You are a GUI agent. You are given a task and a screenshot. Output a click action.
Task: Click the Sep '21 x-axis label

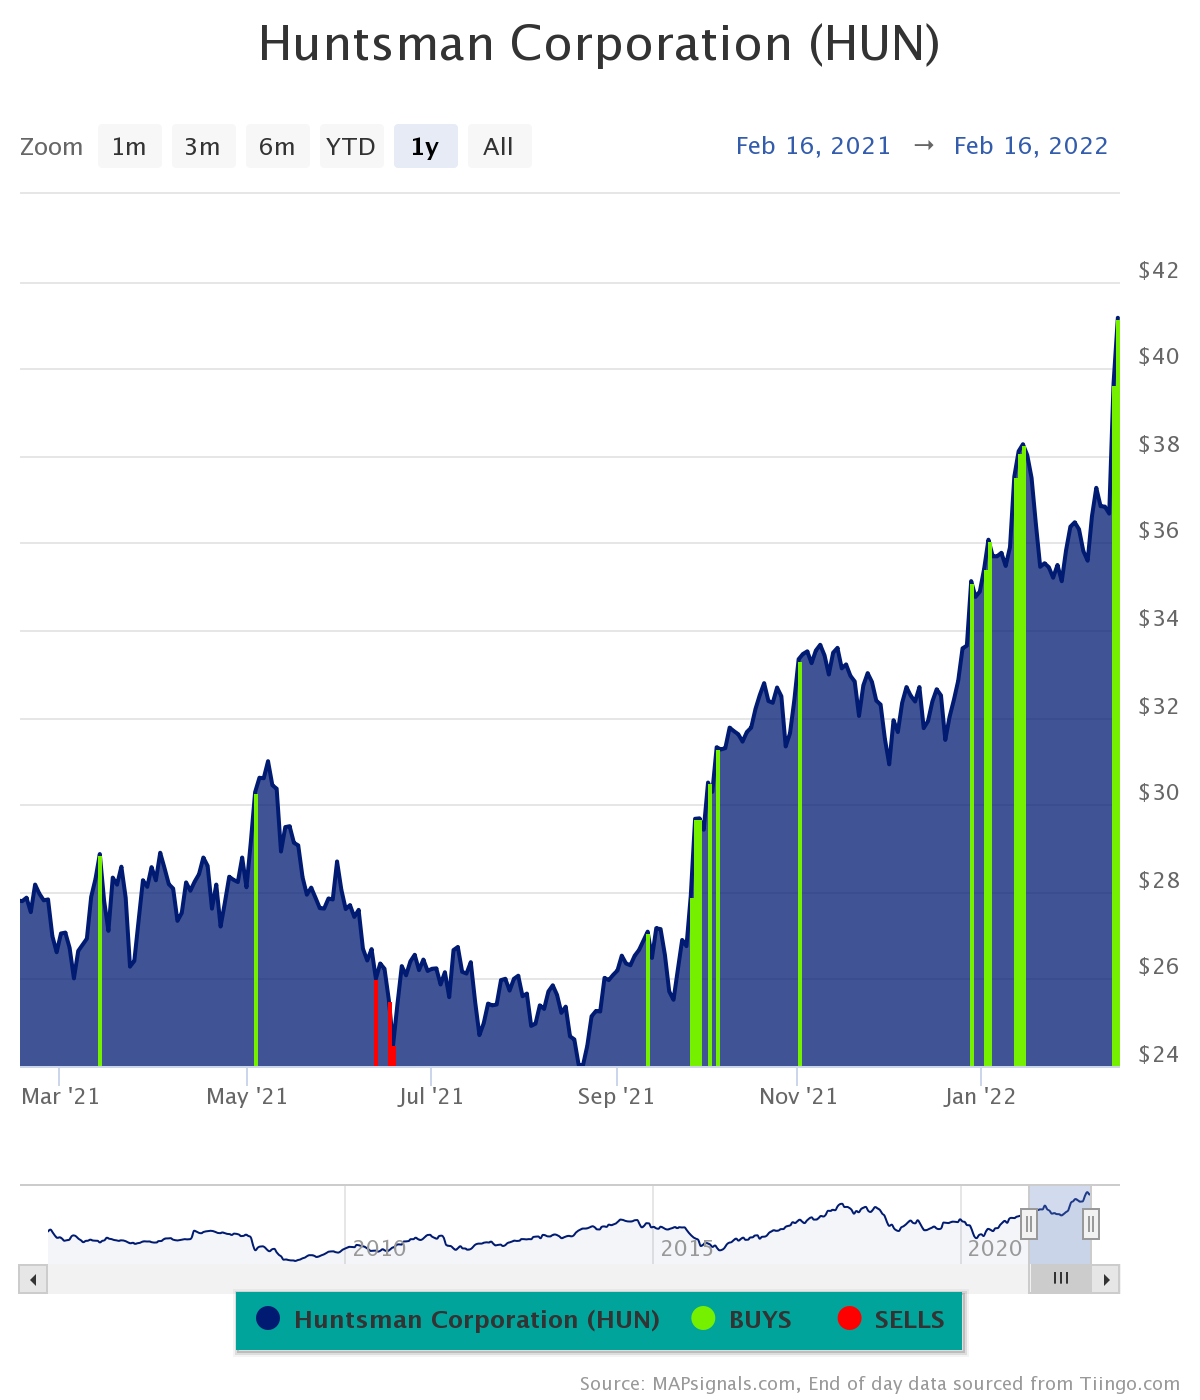click(x=616, y=1096)
